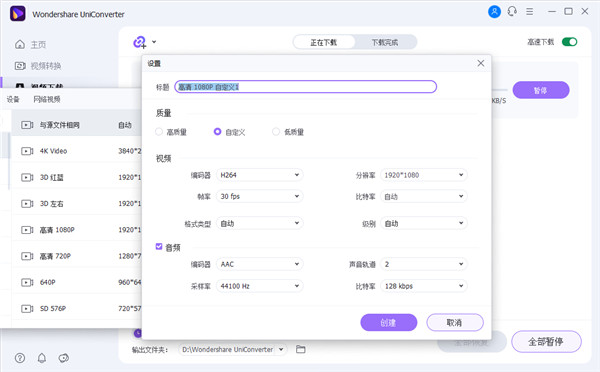Open the notification bell icon
Viewport: 600px width, 372px height.
tap(42, 358)
